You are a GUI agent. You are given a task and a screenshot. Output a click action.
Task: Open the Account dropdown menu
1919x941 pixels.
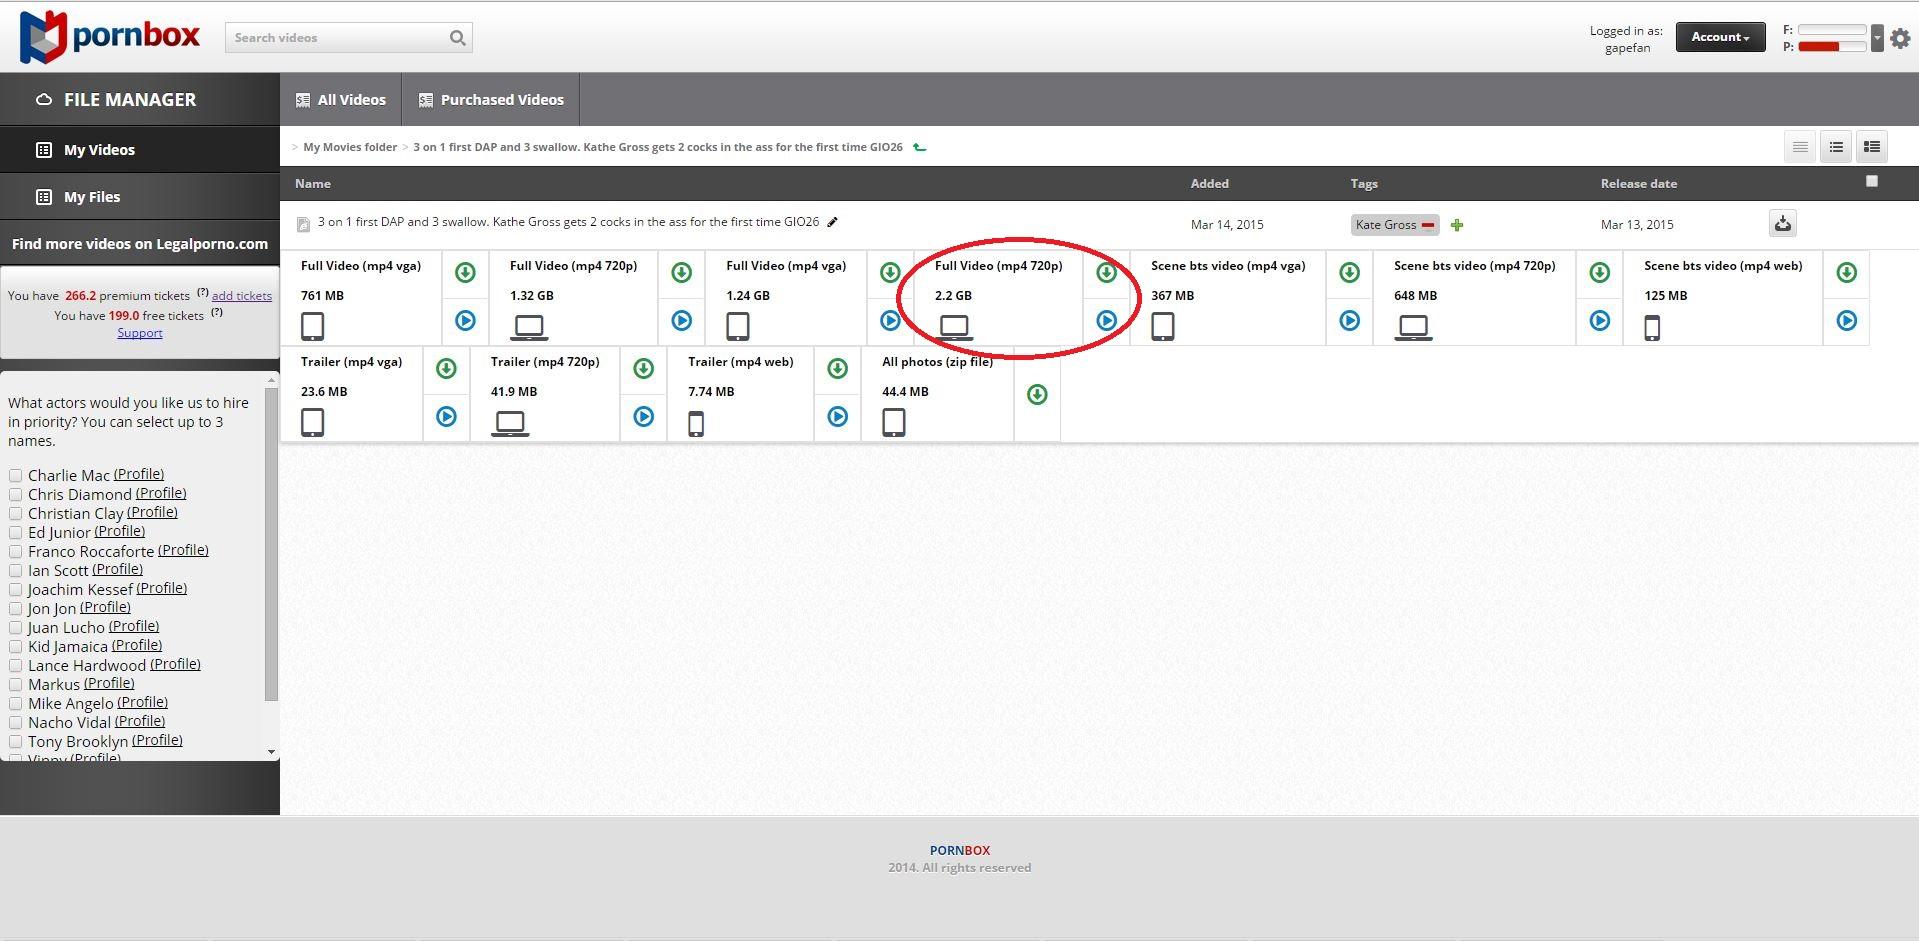click(1720, 37)
